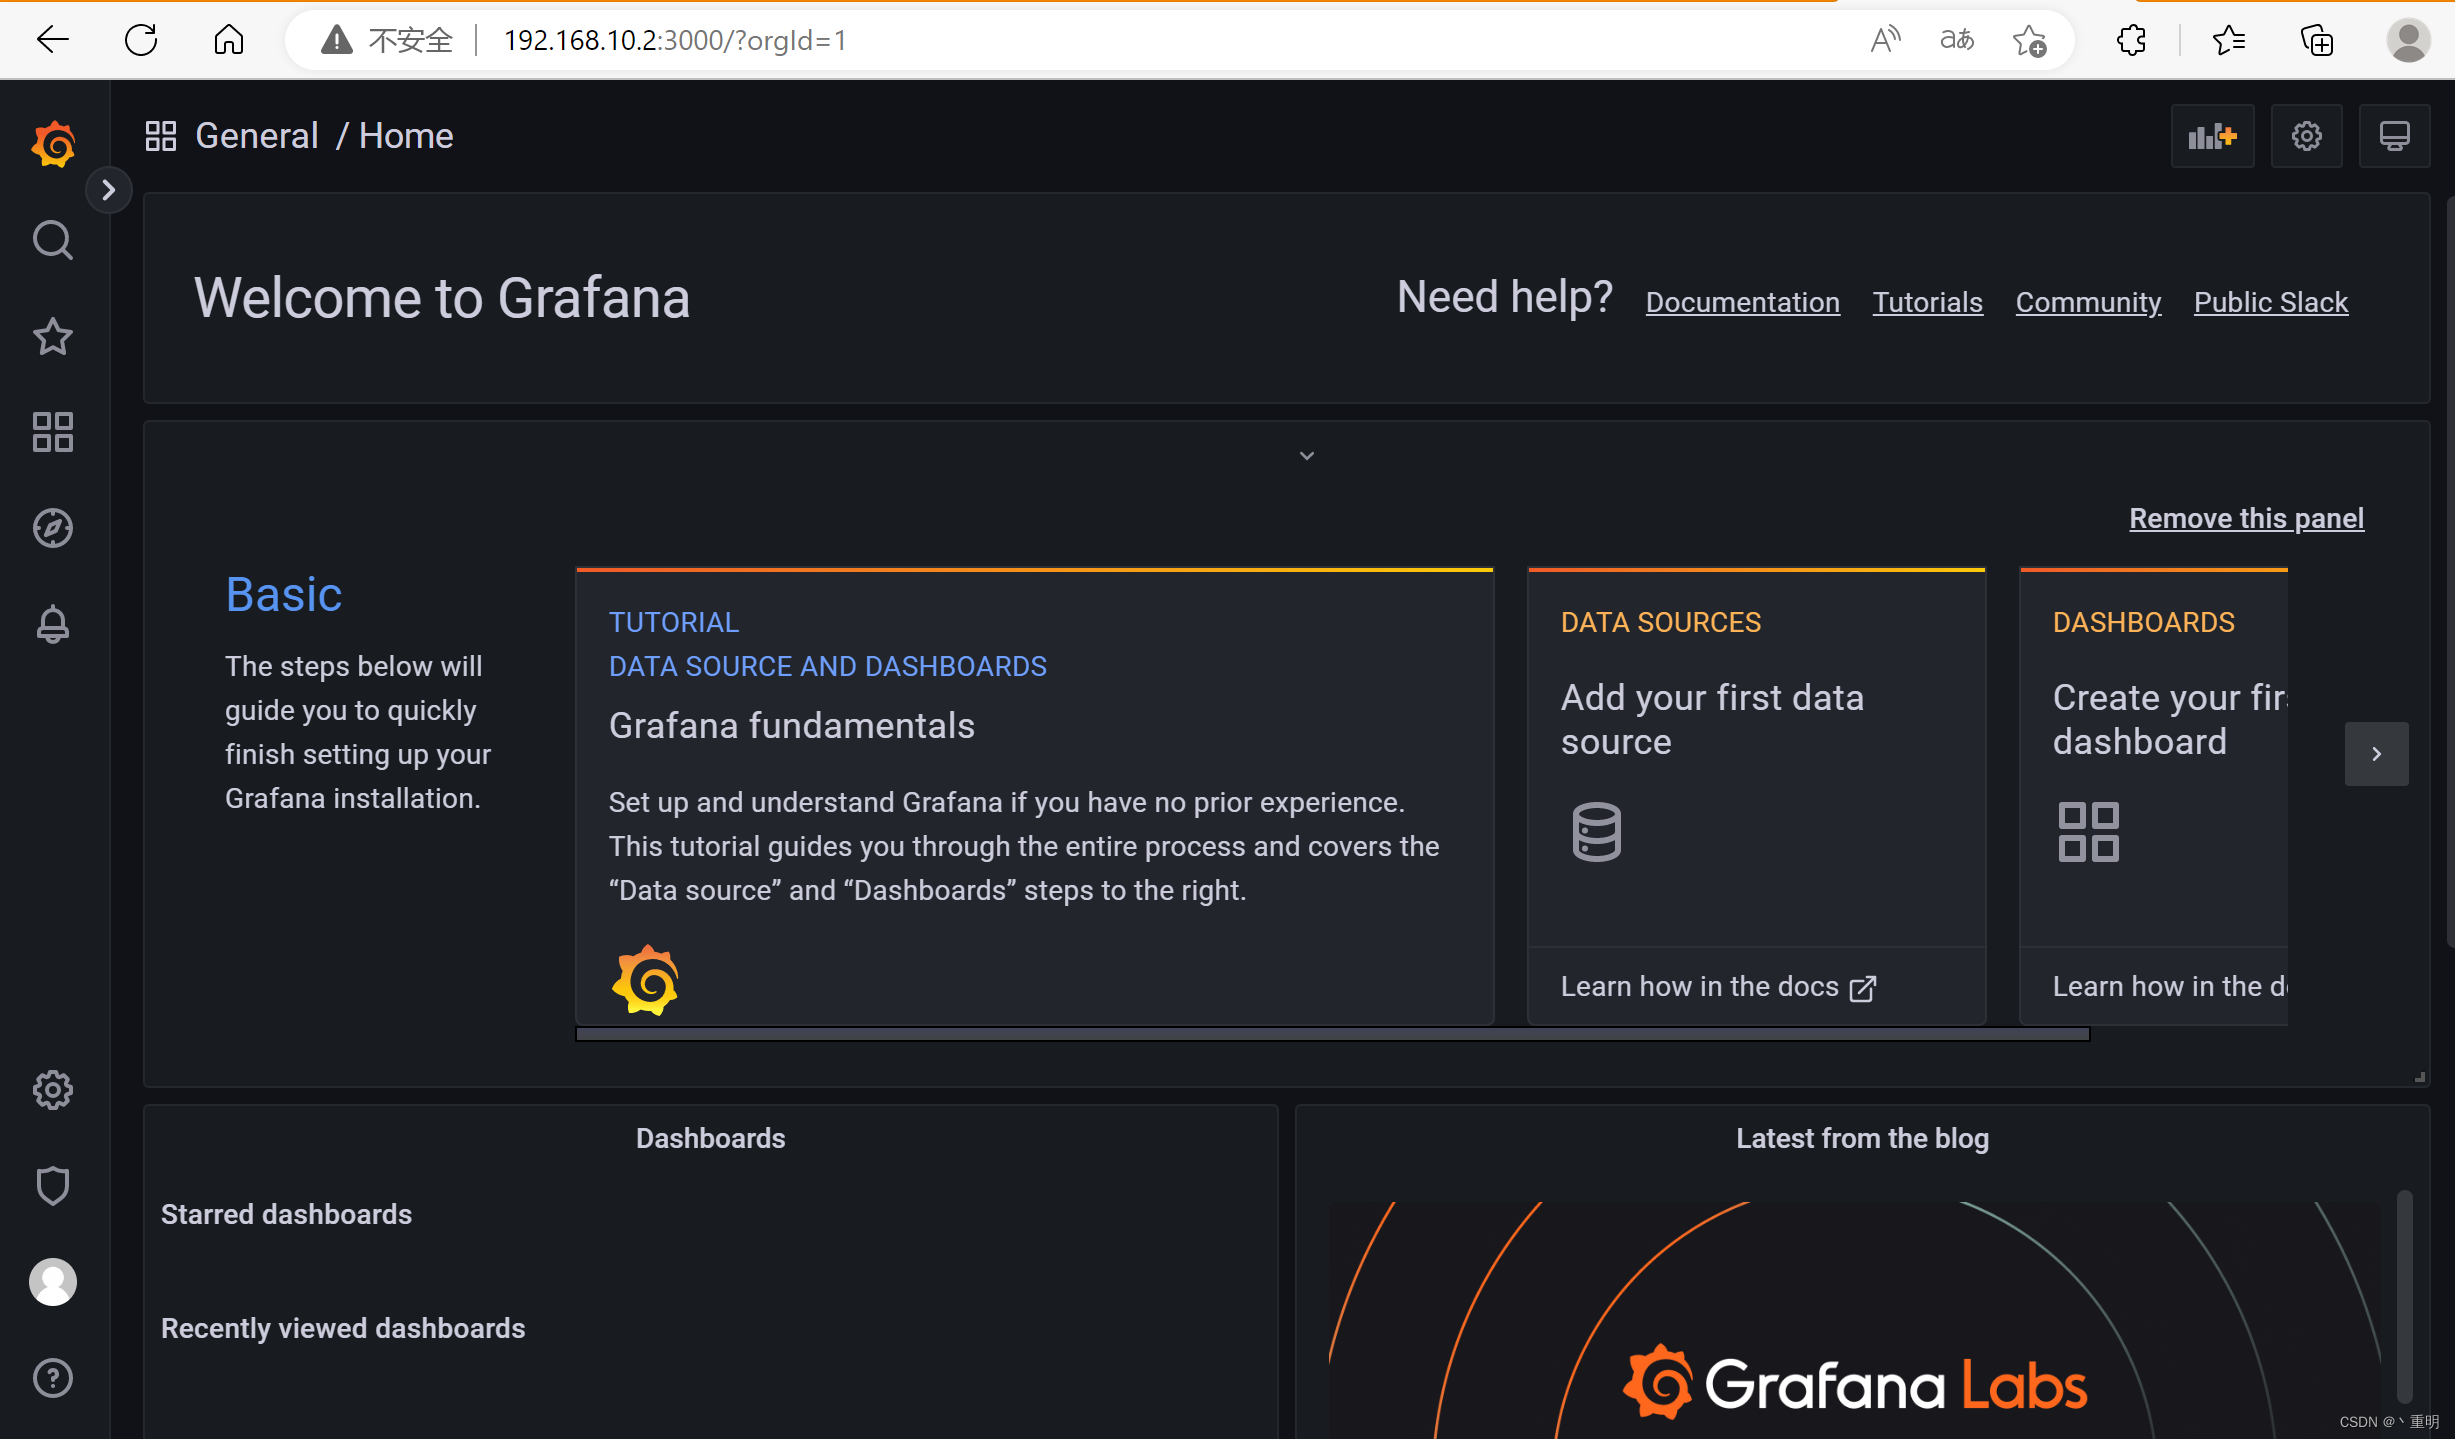This screenshot has height=1439, width=2455.
Task: Open Server Admin shield icon
Action: pyautogui.click(x=53, y=1186)
